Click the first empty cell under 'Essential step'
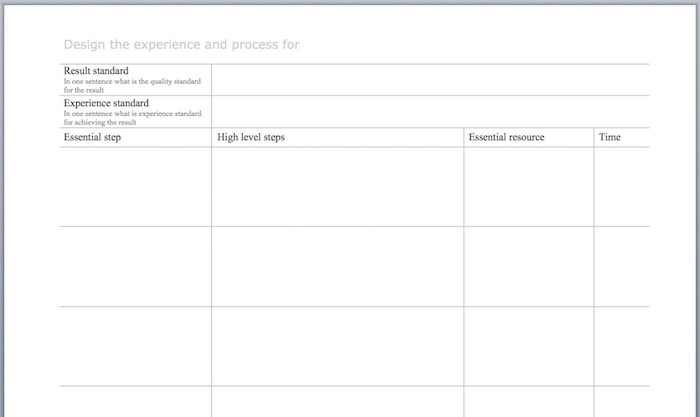This screenshot has width=700, height=417. pos(135,187)
